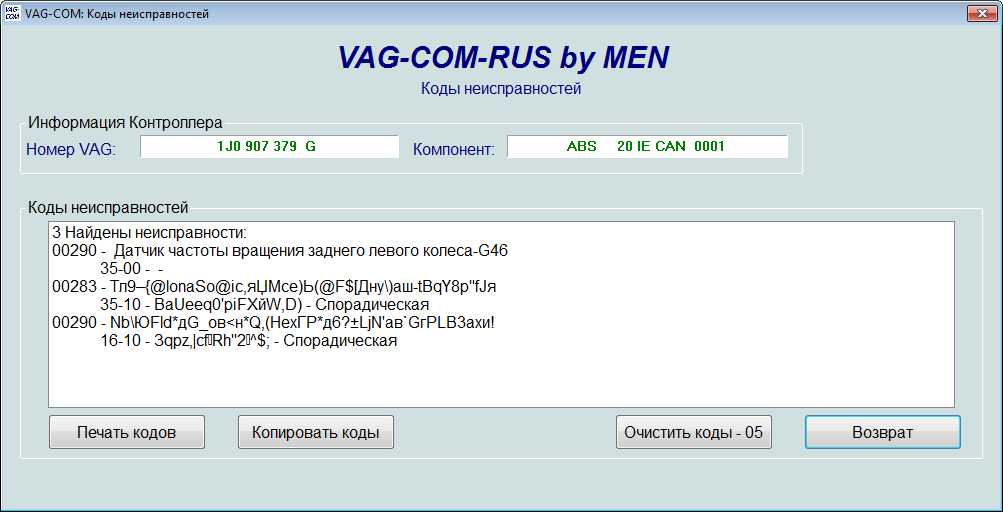The width and height of the screenshot is (1003, 512).
Task: Select the Номер VAG: label
Action: point(71,150)
